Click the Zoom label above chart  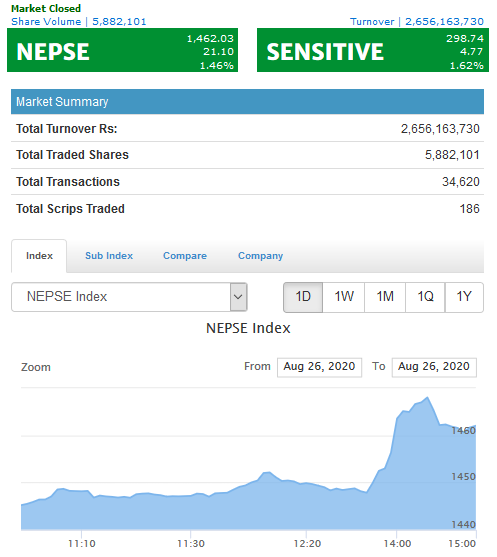tap(36, 367)
